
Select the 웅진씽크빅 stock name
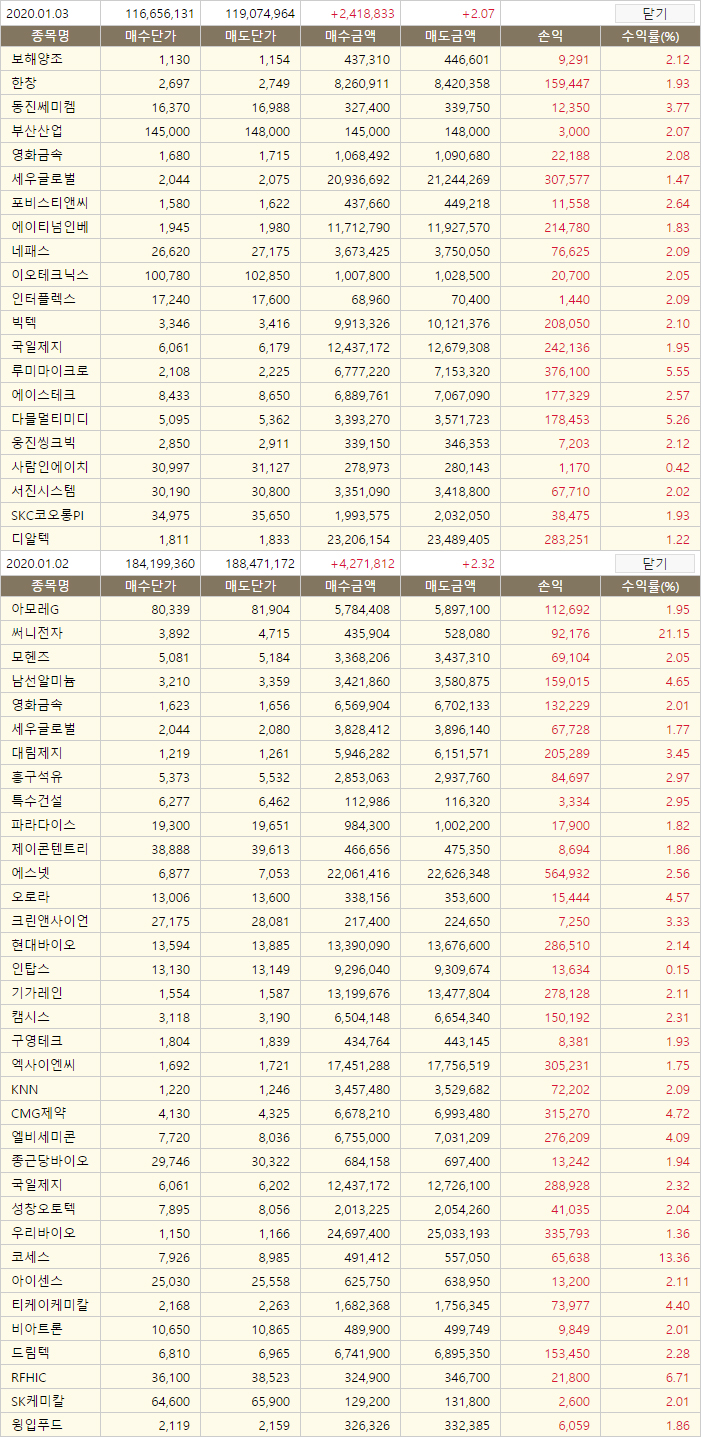point(42,443)
